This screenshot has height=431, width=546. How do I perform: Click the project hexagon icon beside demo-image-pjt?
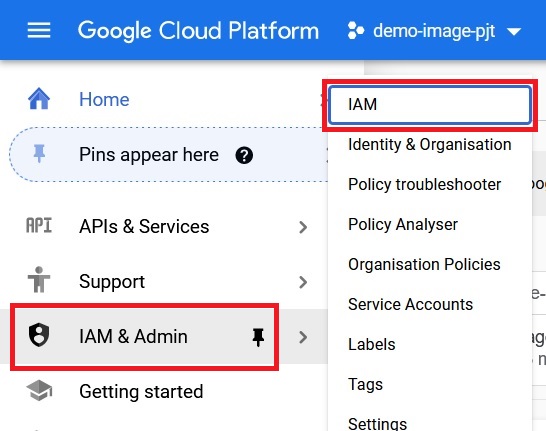[x=356, y=31]
